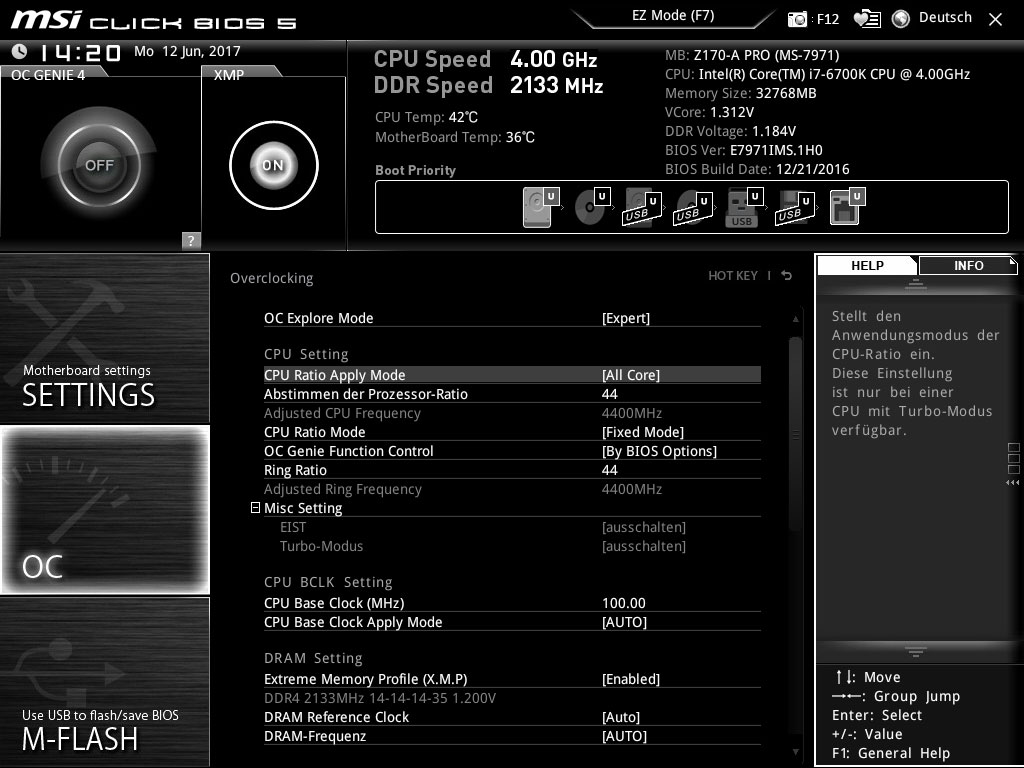
Task: Click the side panel collapse arrows icon
Action: tap(1013, 483)
